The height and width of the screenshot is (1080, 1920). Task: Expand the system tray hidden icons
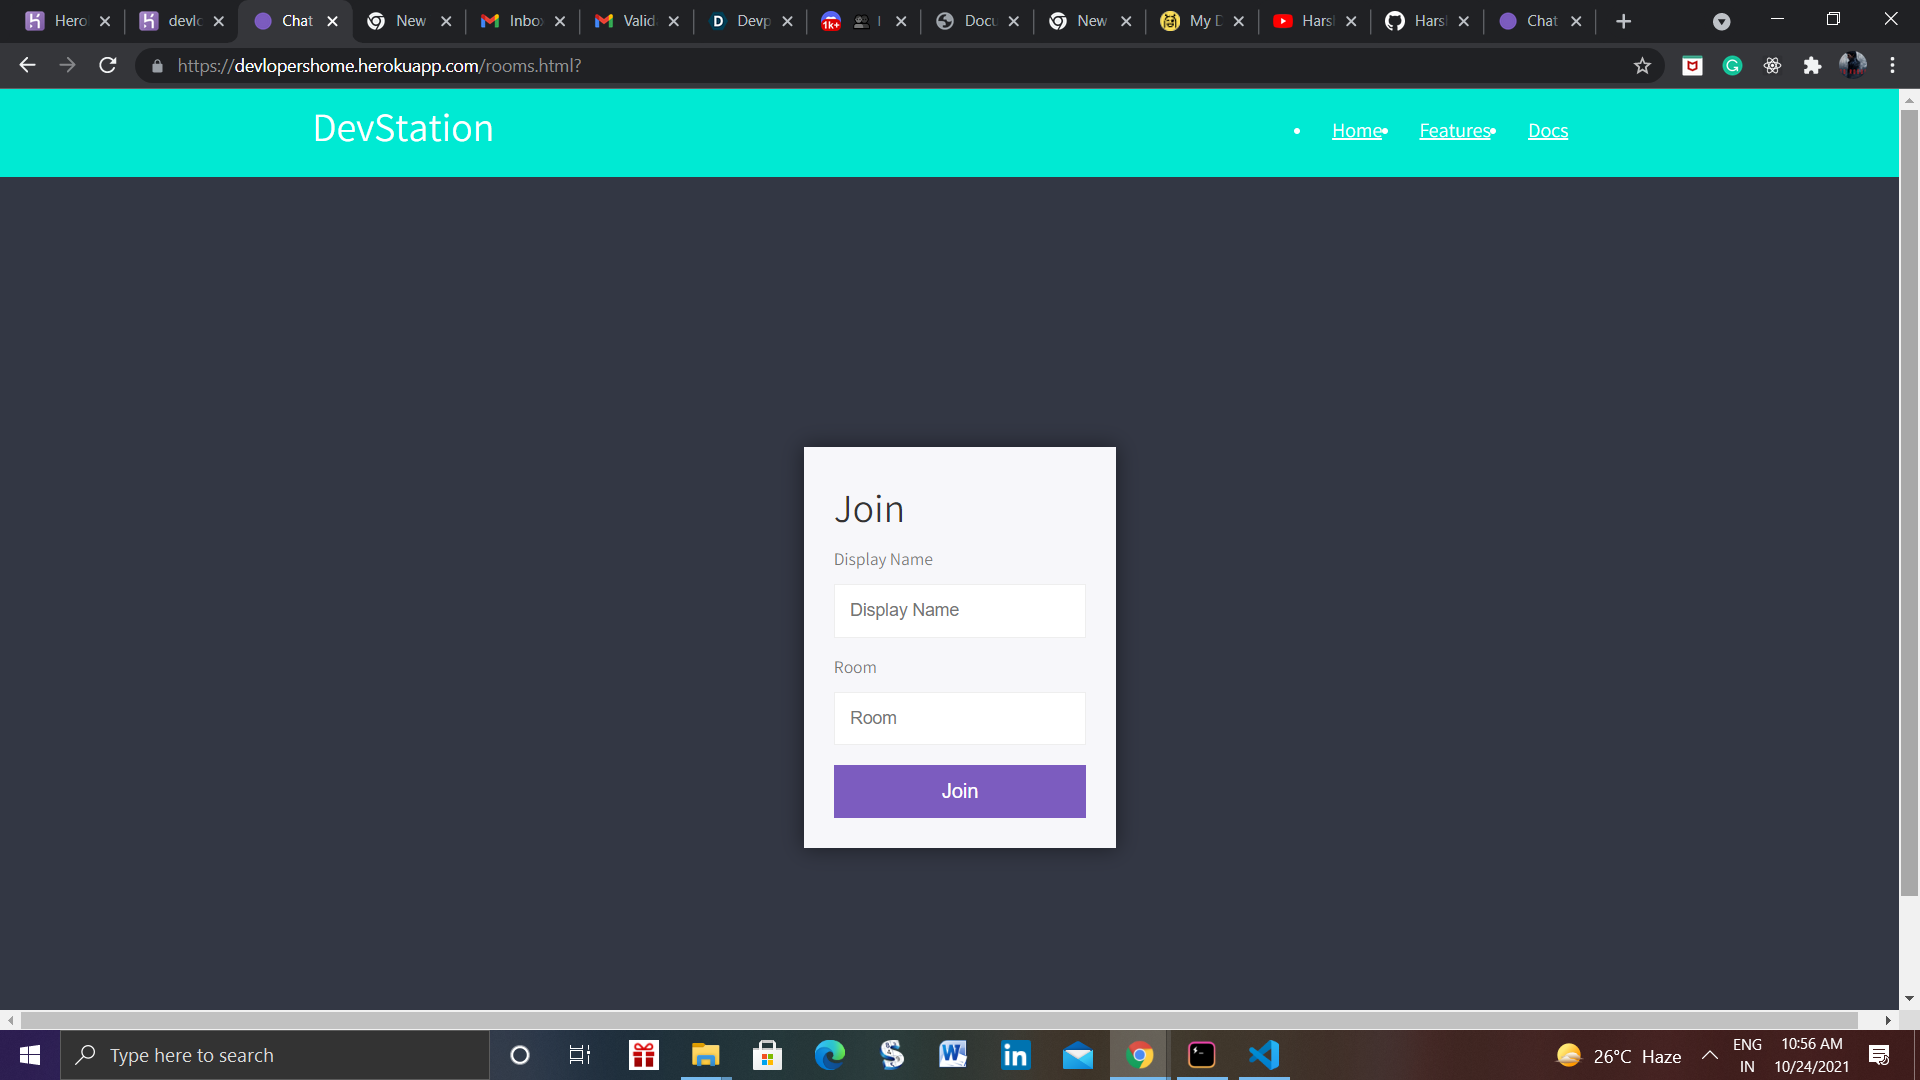click(1710, 1055)
